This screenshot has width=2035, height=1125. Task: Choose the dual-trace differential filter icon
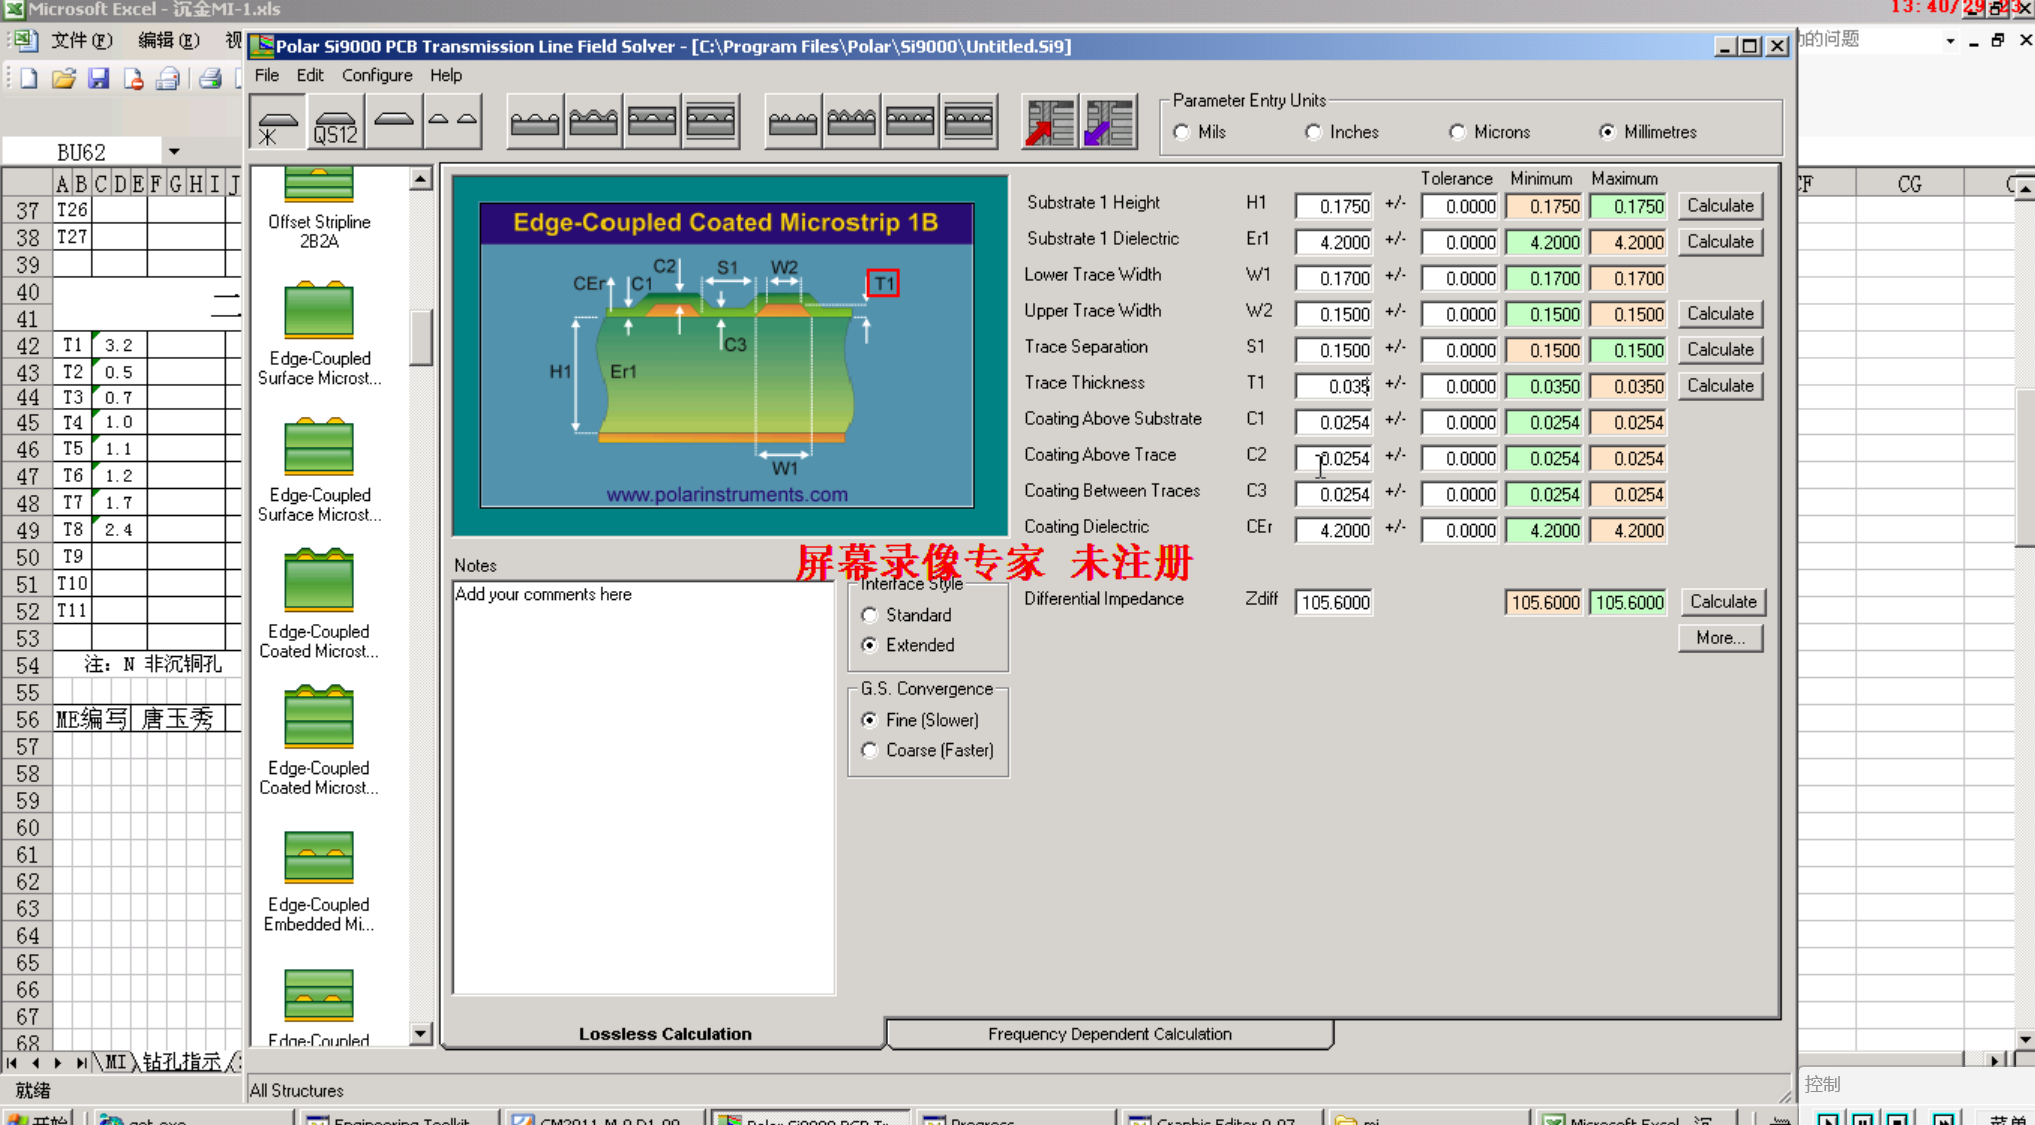pyautogui.click(x=452, y=123)
